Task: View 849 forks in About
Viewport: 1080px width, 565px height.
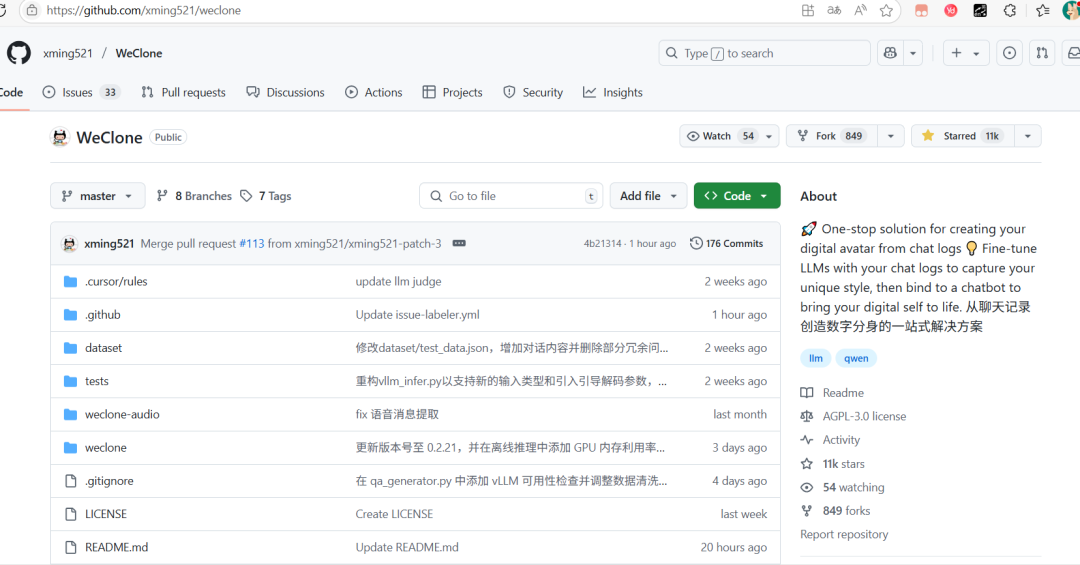Action: [835, 511]
